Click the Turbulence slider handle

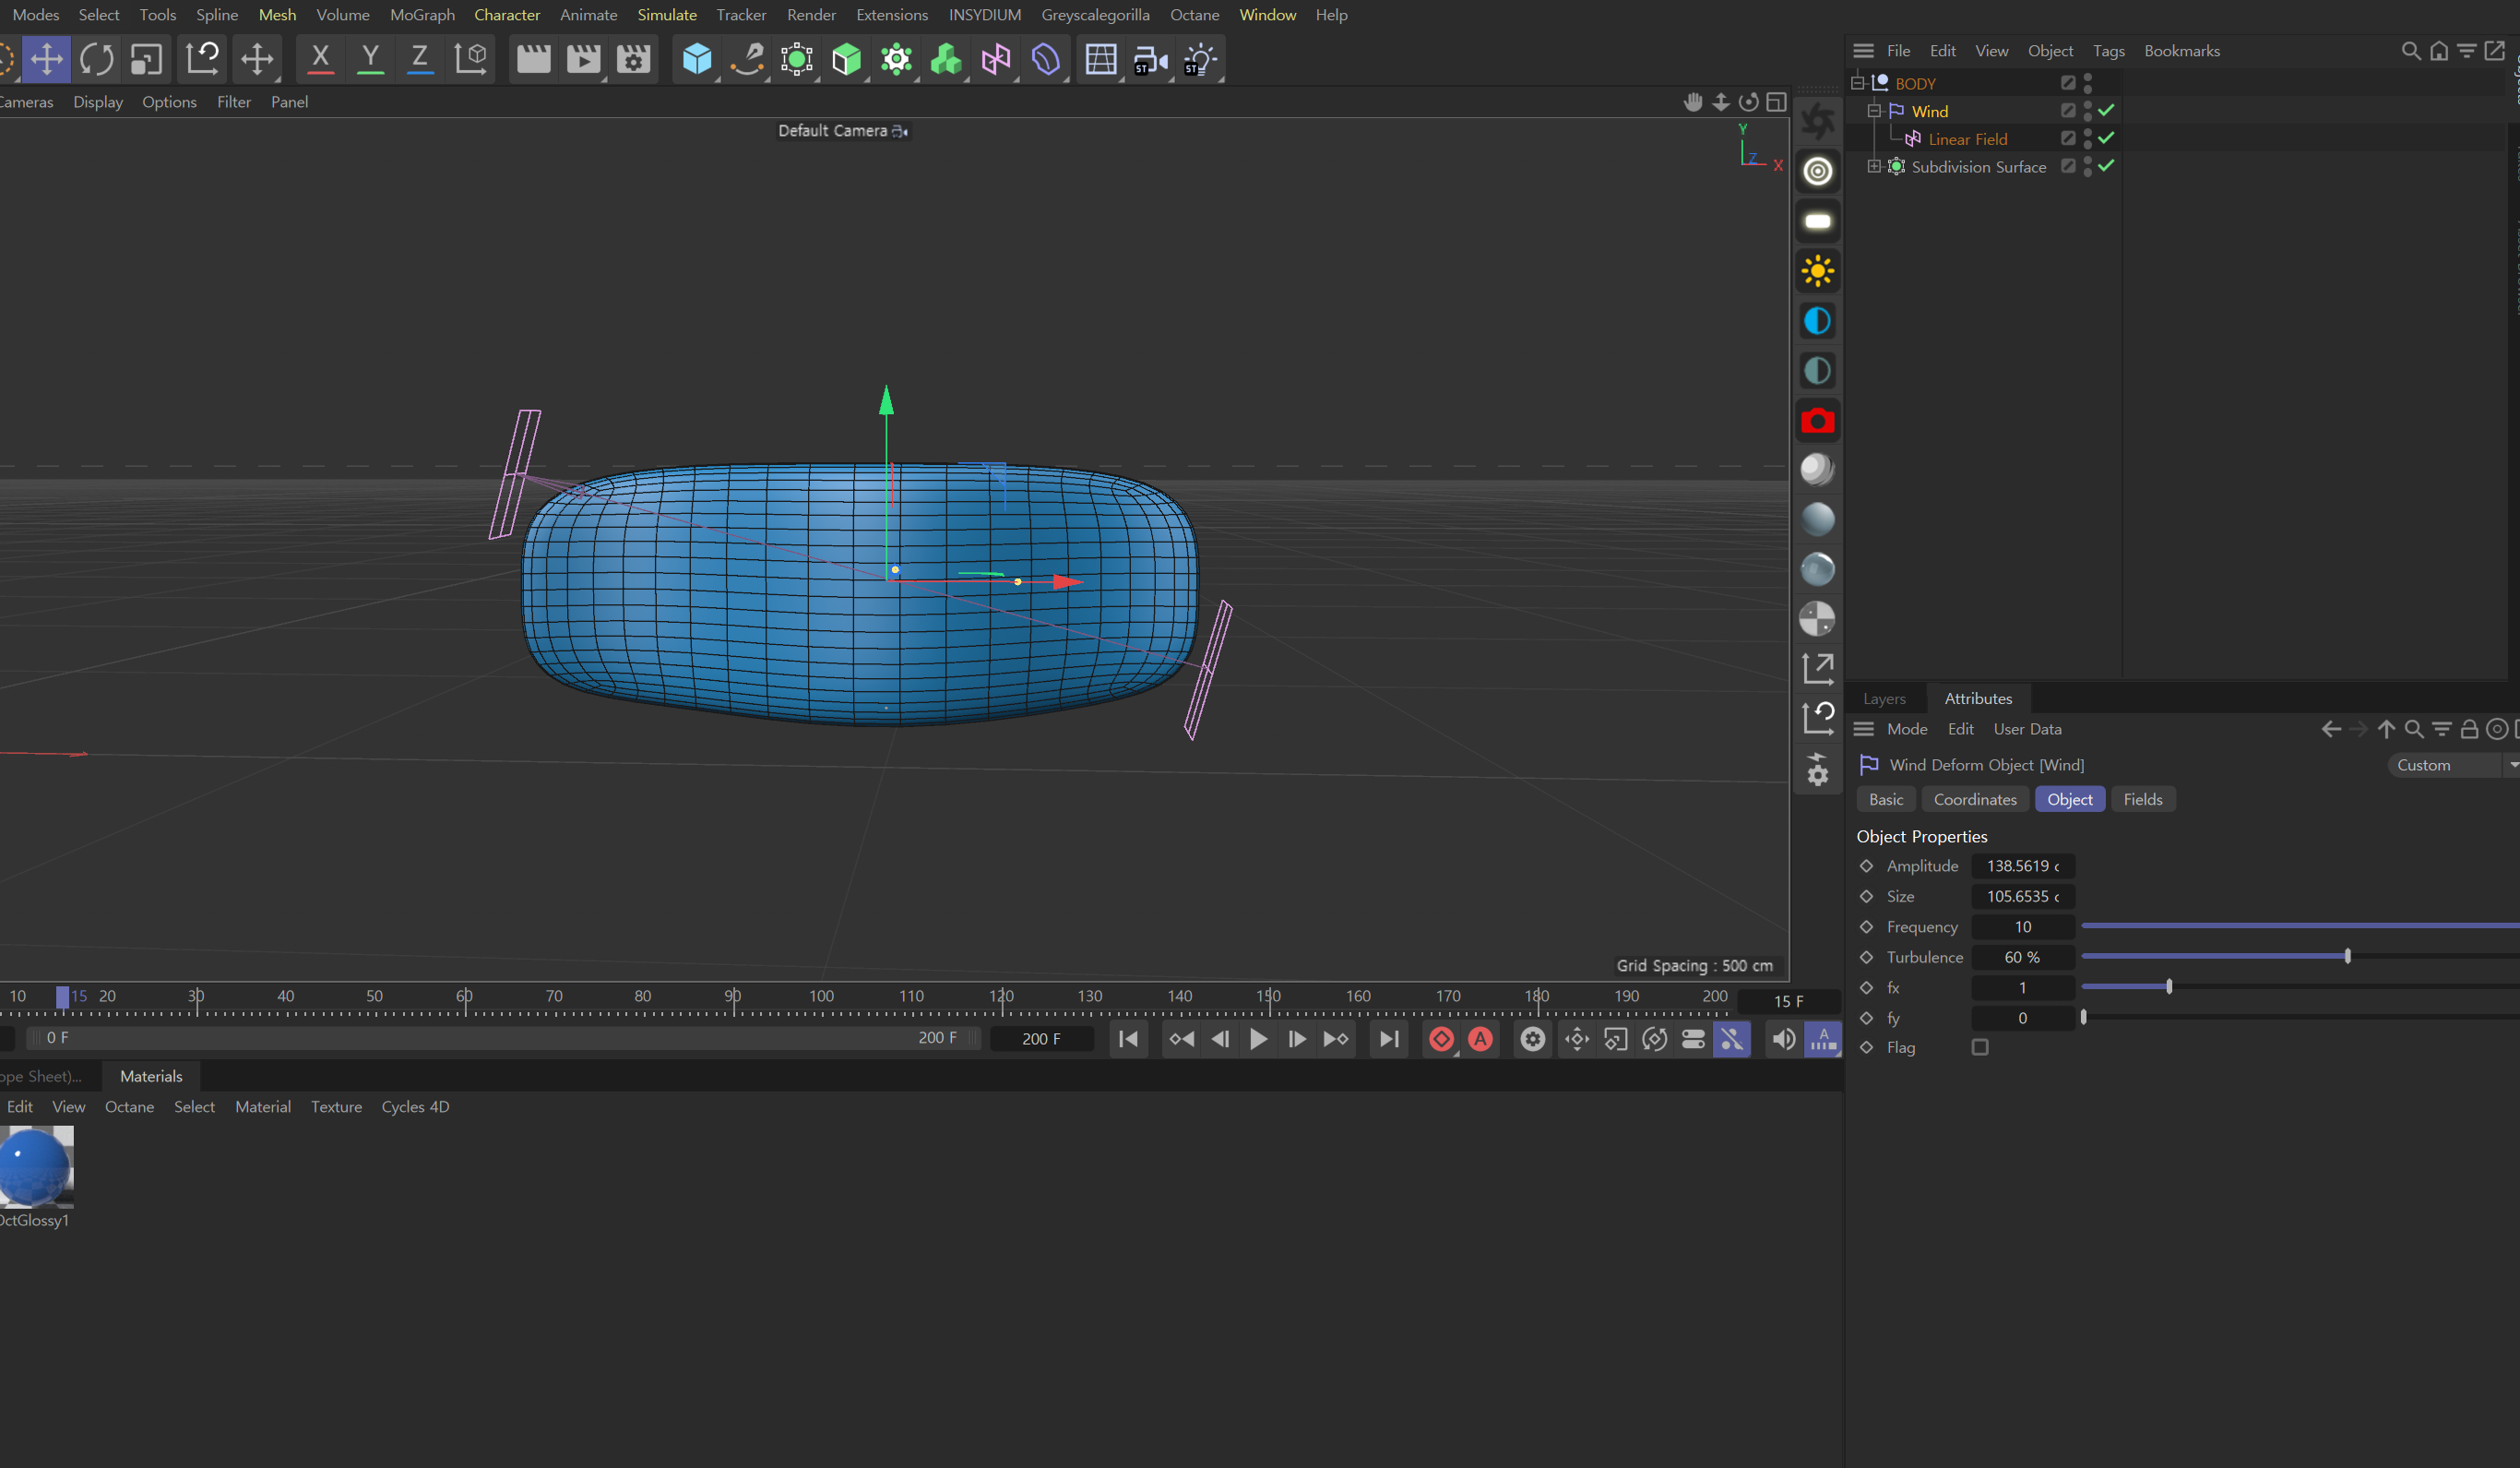(x=2347, y=957)
